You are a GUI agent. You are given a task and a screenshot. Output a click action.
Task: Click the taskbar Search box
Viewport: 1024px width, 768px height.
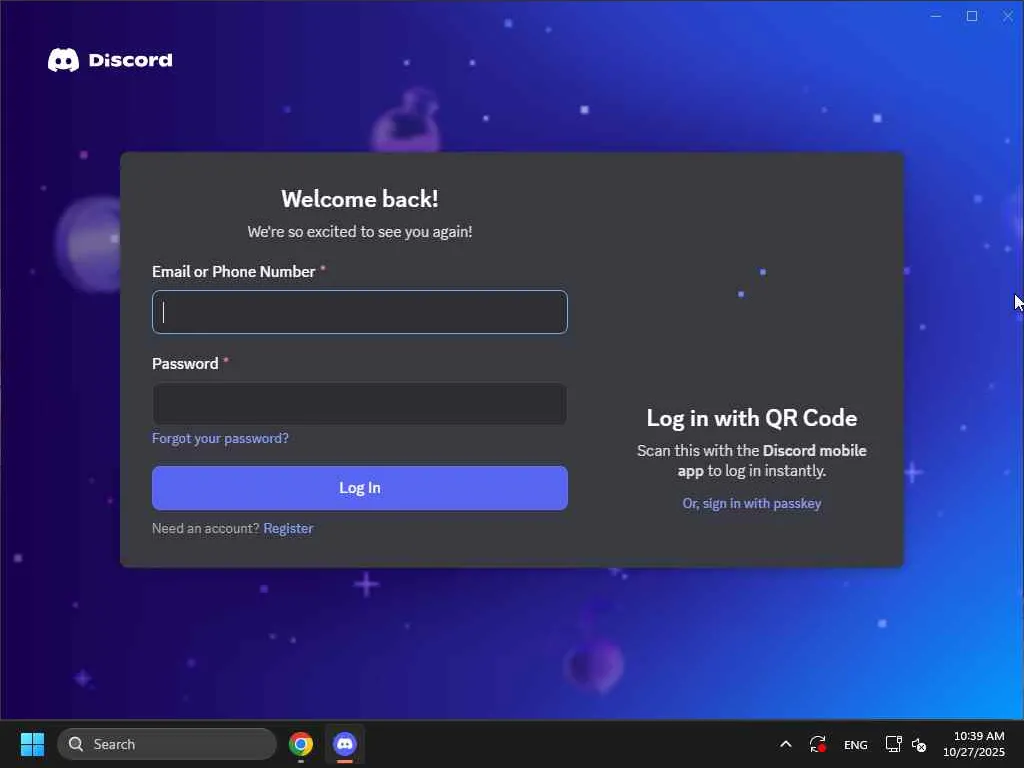point(167,744)
